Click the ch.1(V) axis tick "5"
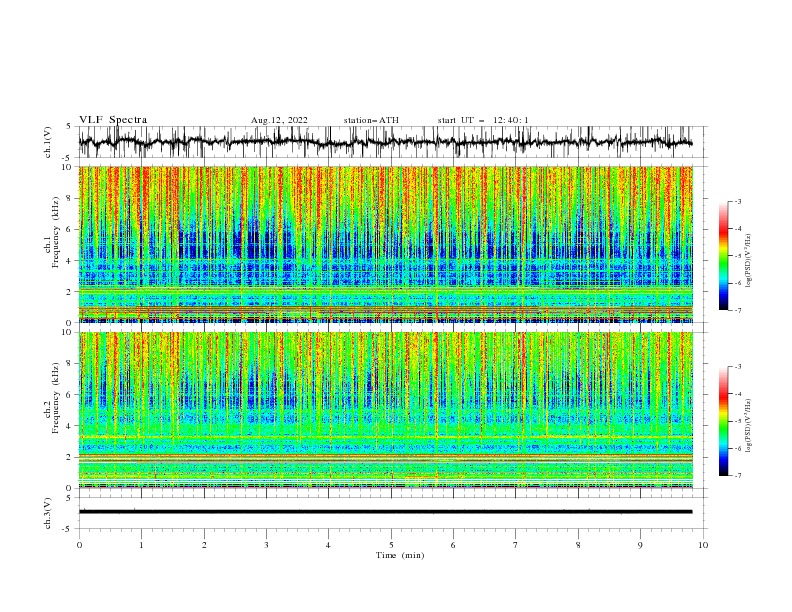Screen dimensions: 792x612 [69, 126]
